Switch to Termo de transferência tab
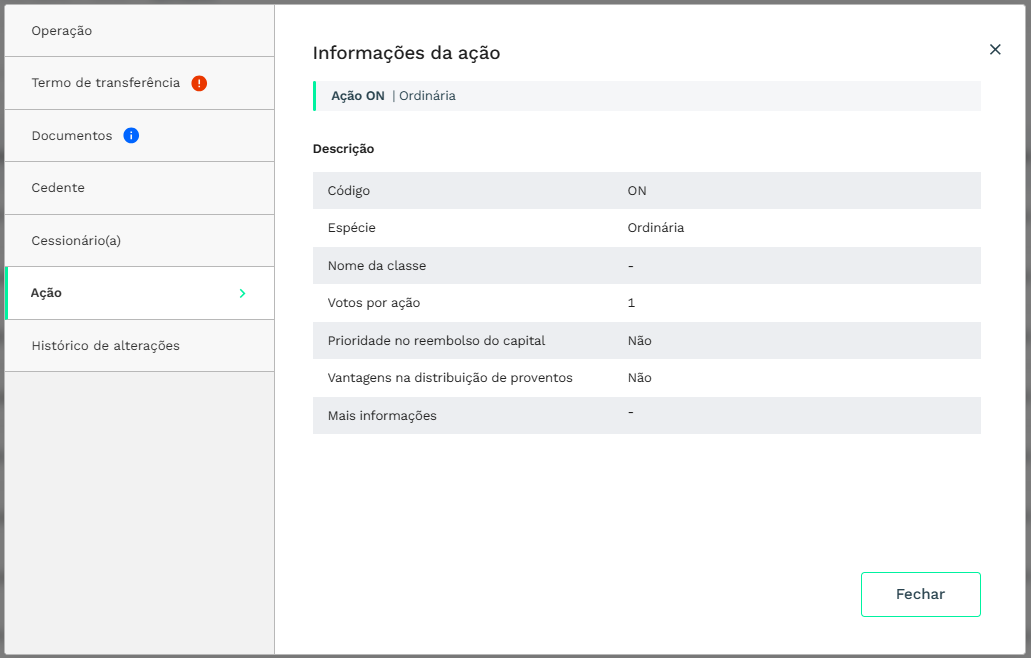This screenshot has width=1031, height=658. click(106, 83)
